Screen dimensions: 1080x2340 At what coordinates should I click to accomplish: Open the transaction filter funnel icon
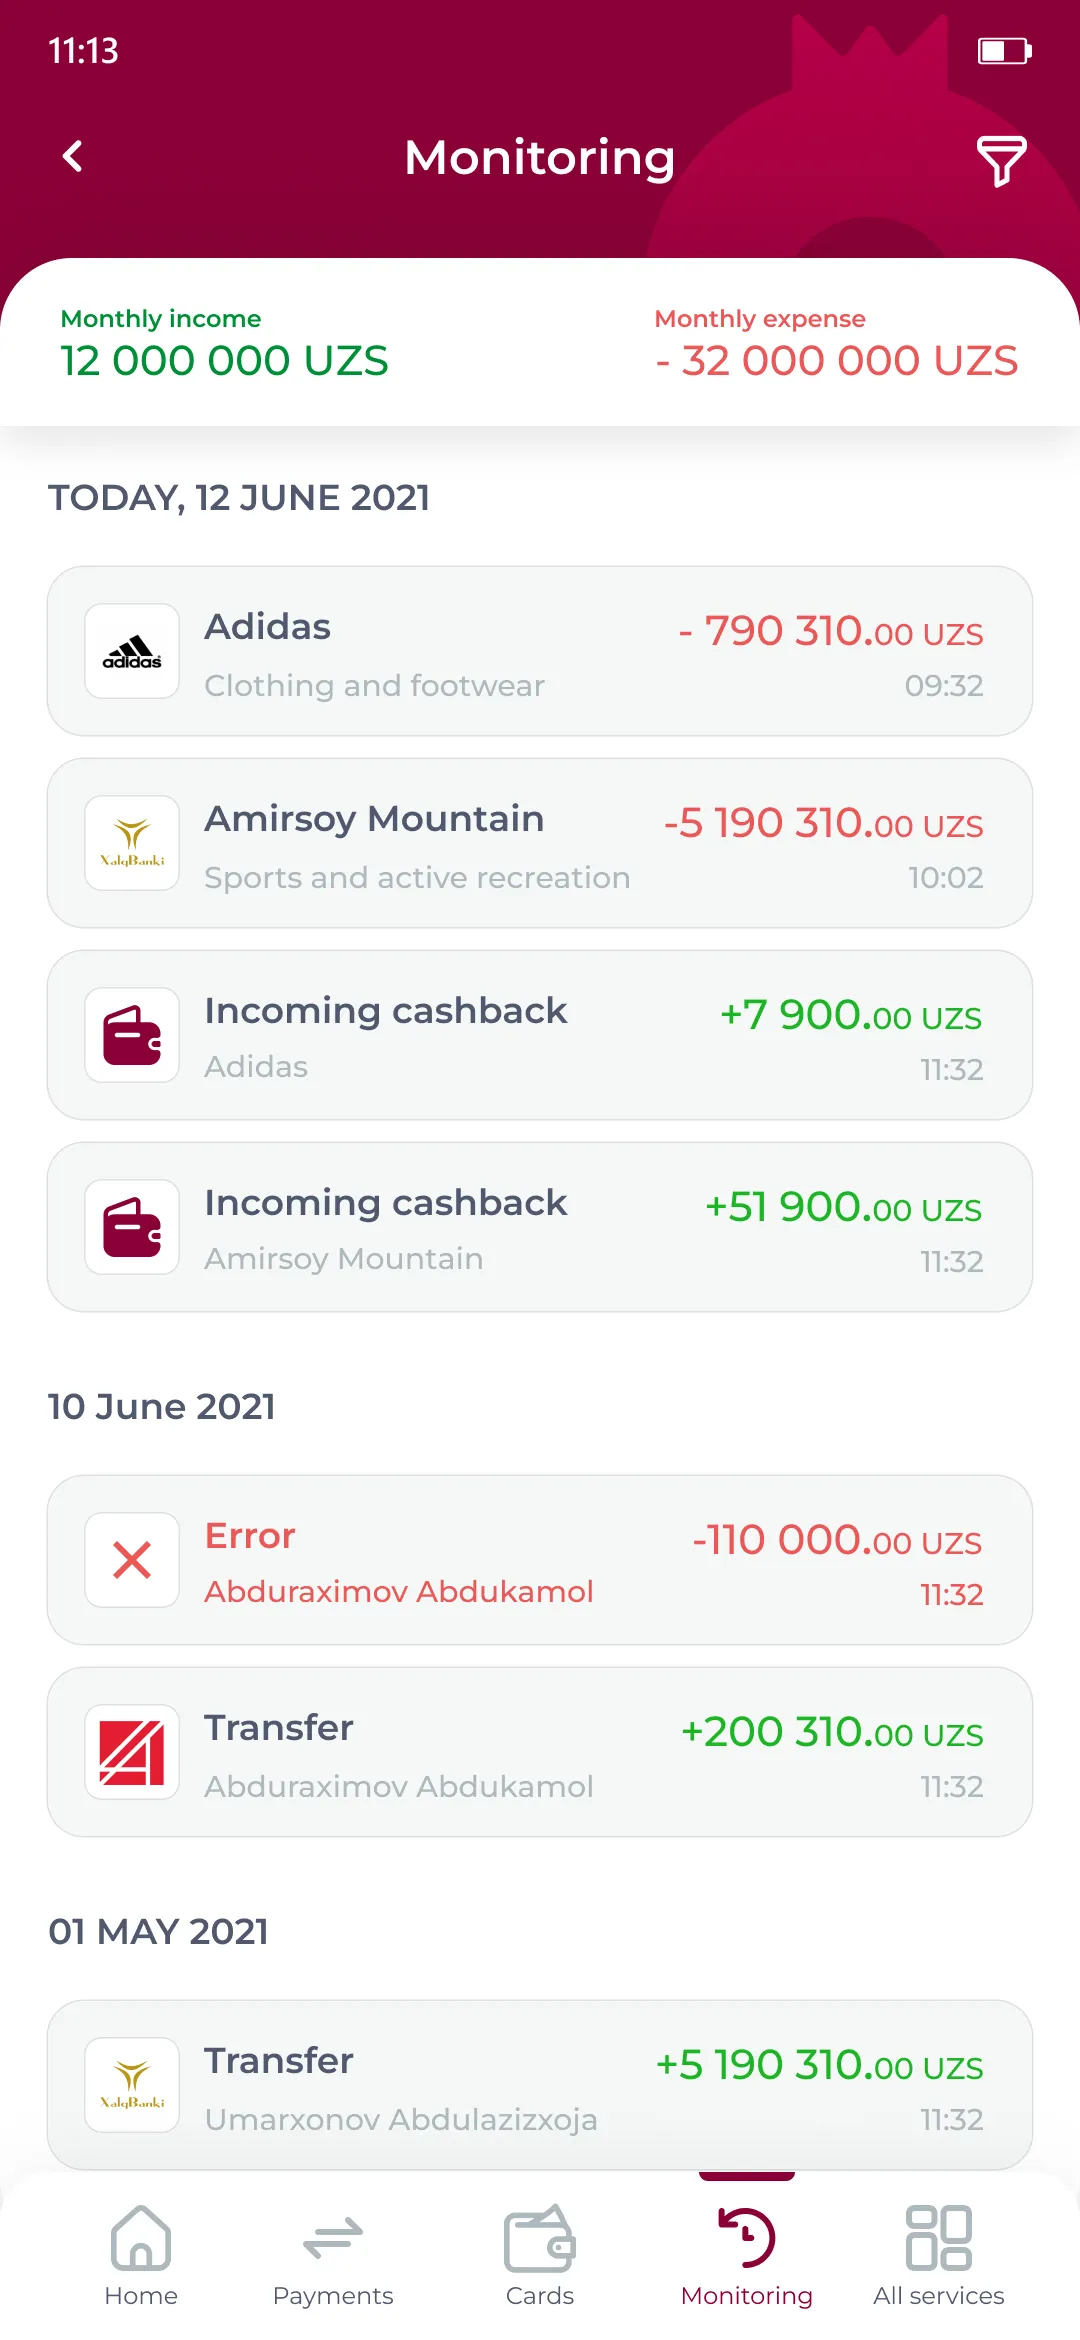1001,160
